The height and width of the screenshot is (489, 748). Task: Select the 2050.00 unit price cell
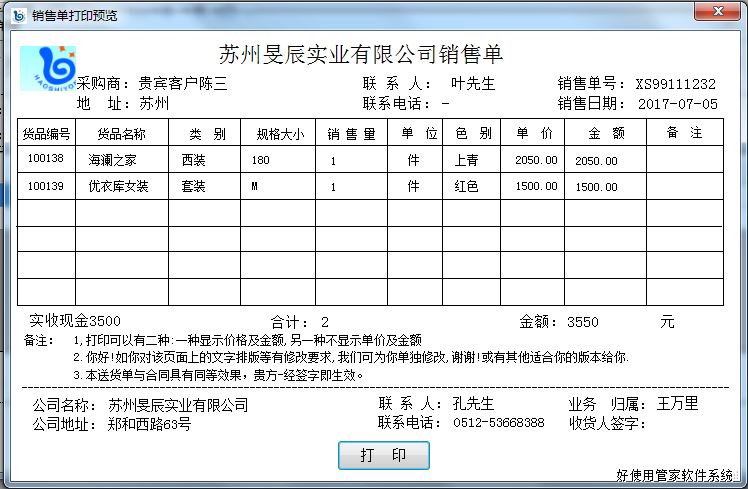coord(536,160)
